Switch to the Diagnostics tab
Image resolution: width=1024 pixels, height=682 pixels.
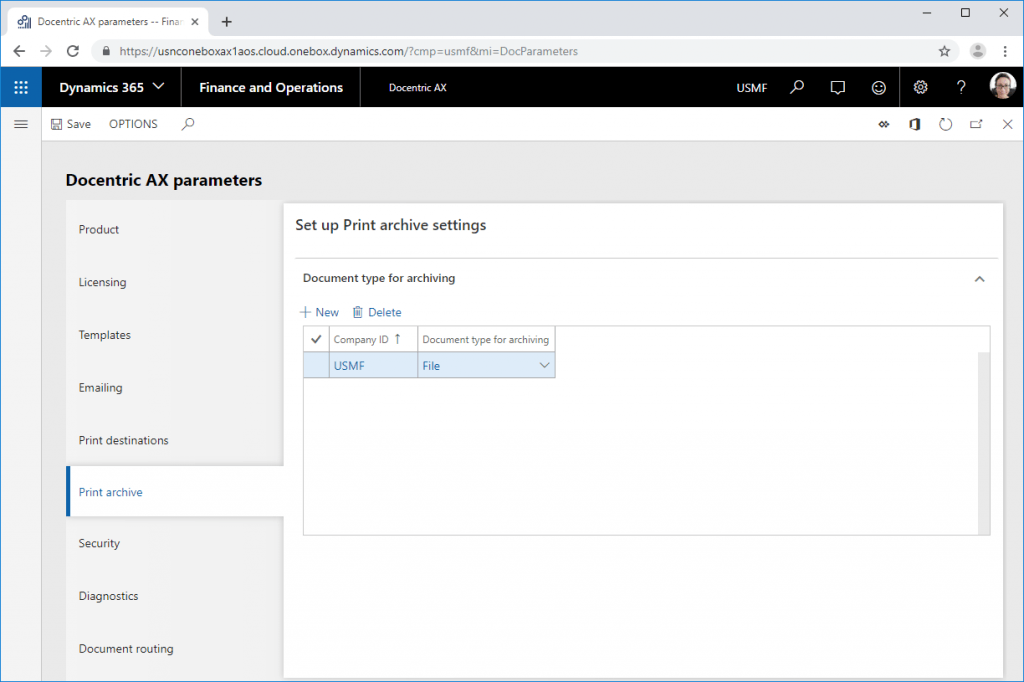point(108,596)
